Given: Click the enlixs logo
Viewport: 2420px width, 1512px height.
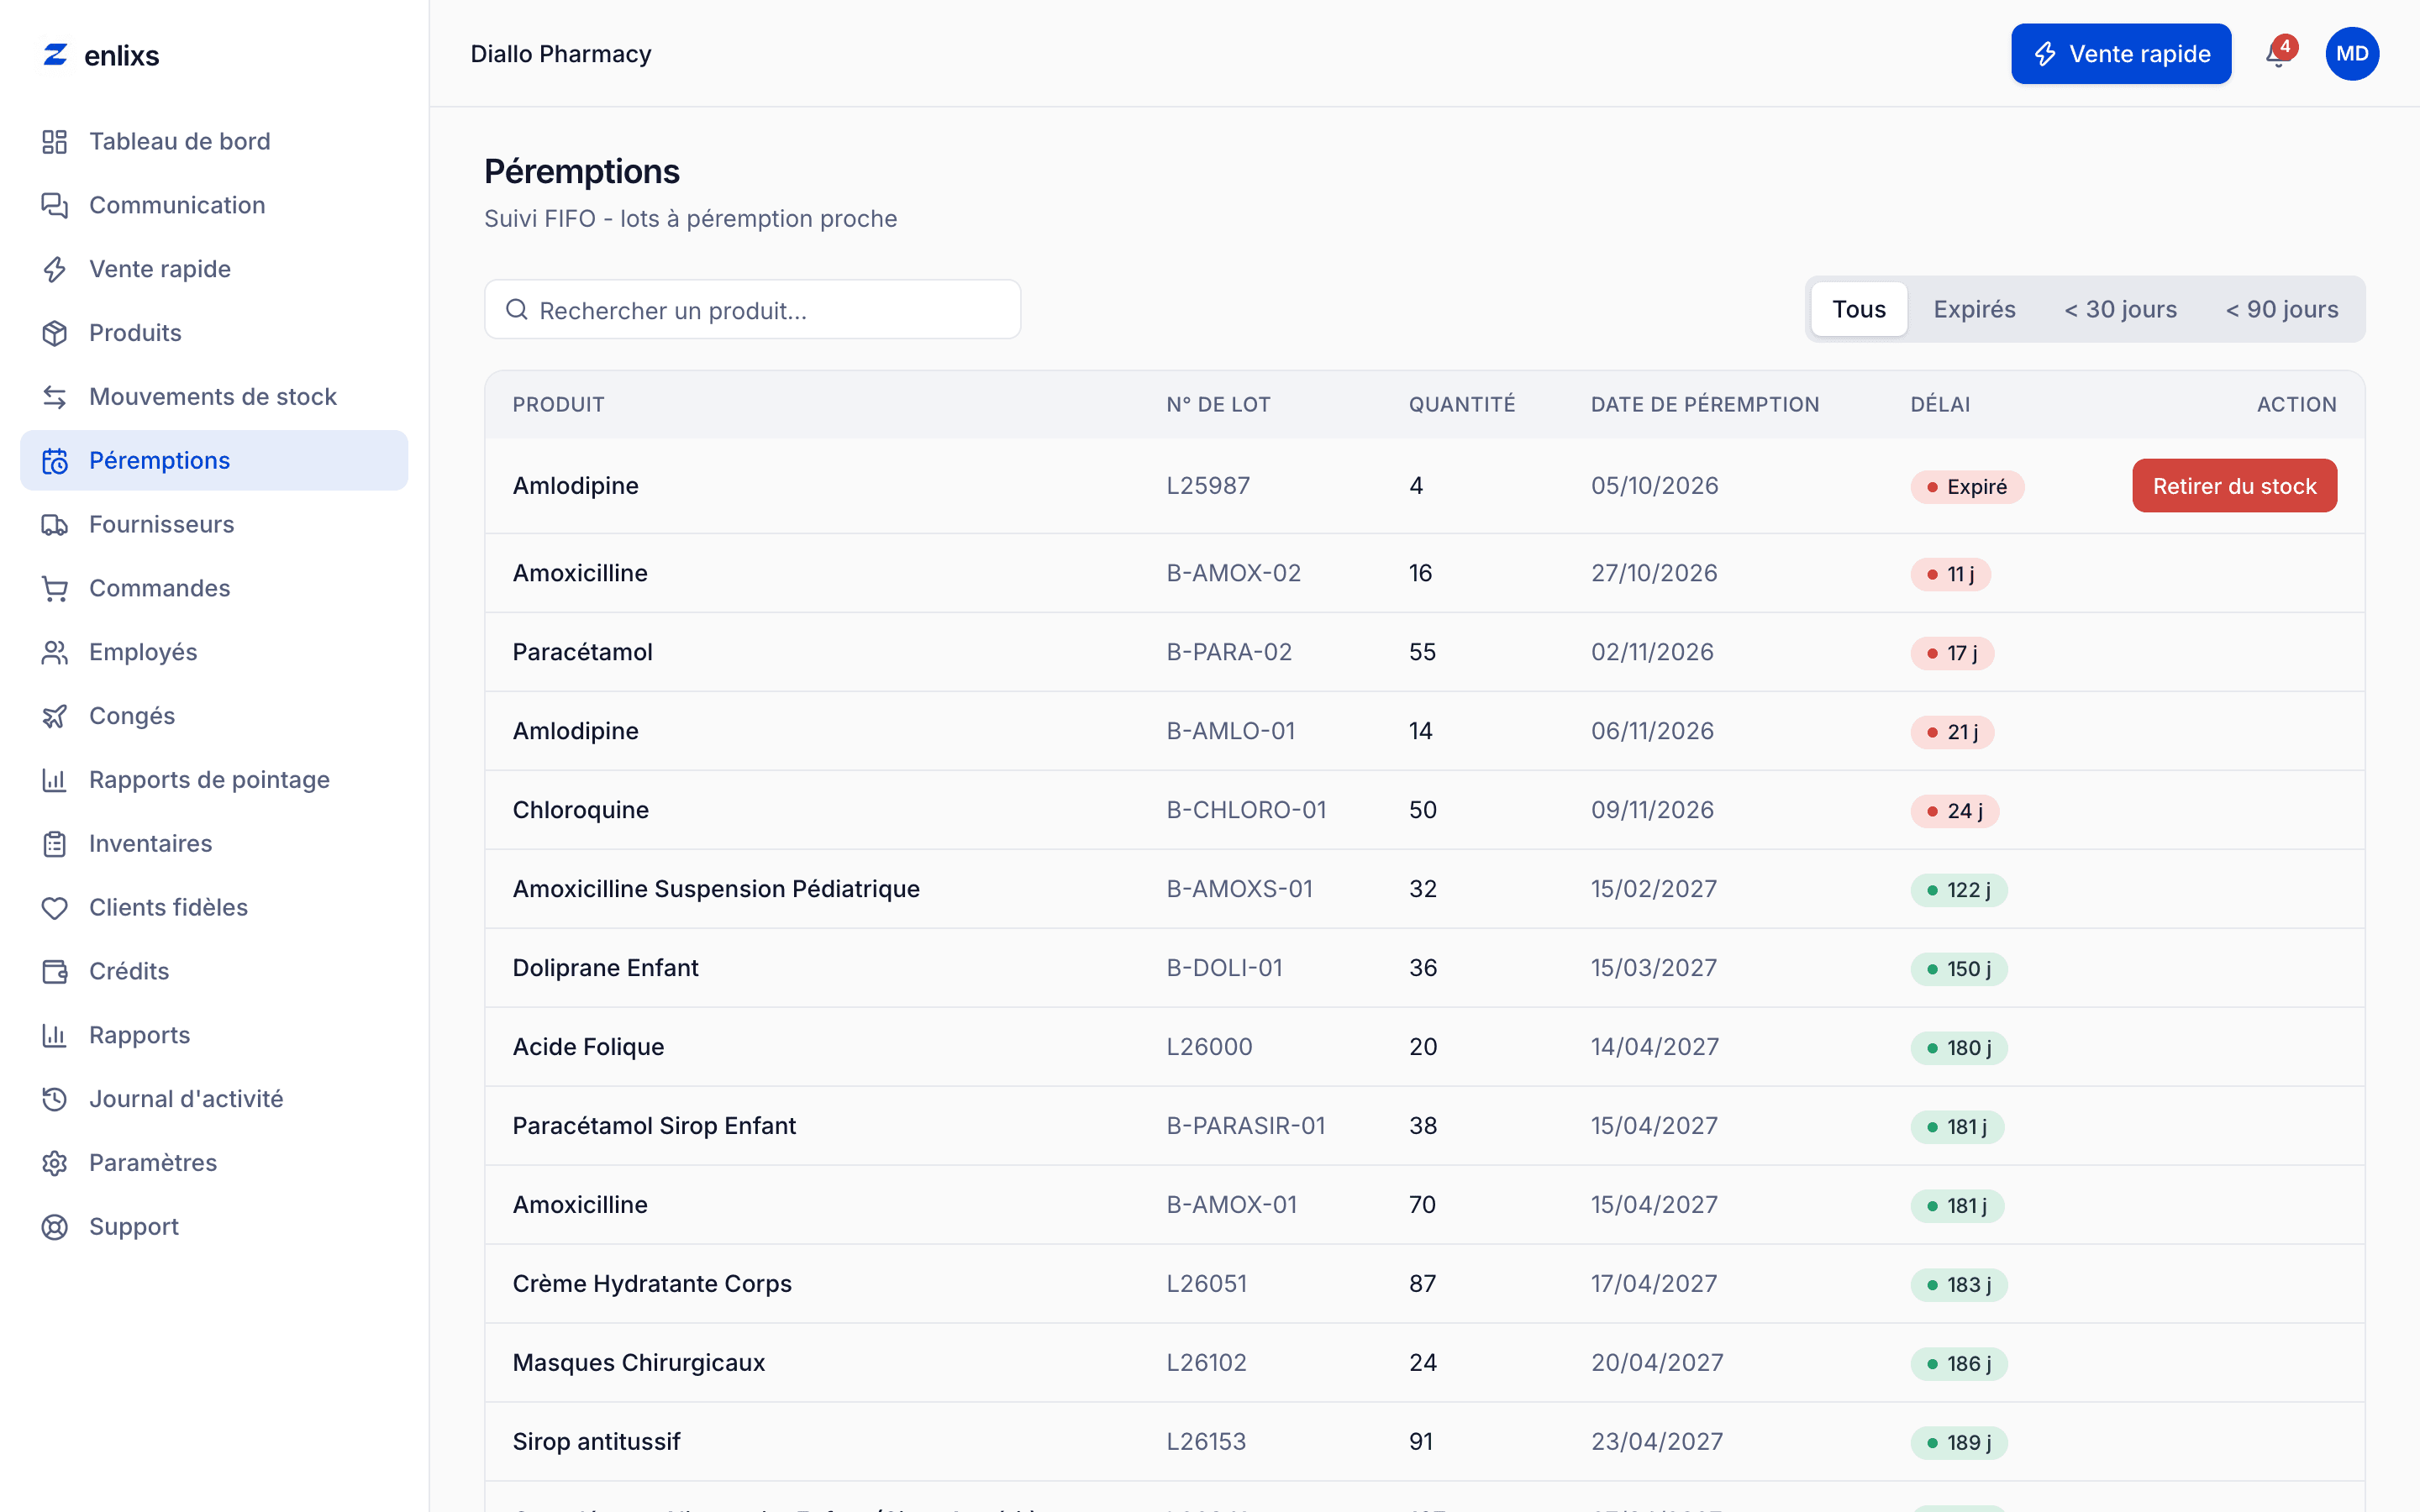Looking at the screenshot, I should click(101, 55).
